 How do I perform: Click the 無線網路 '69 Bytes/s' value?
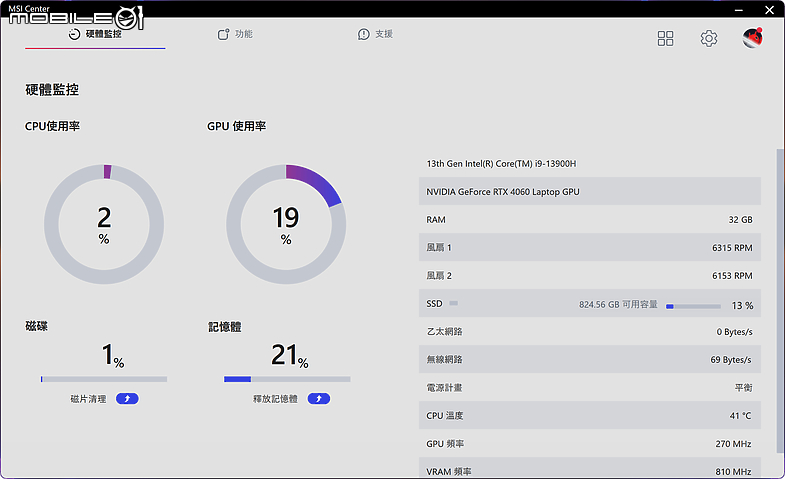click(731, 360)
